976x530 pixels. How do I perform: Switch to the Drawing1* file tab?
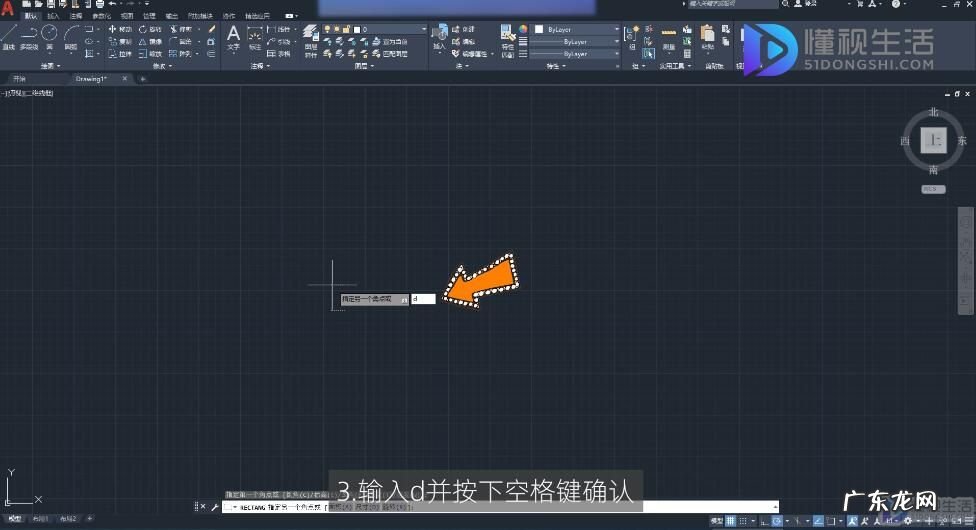pyautogui.click(x=92, y=79)
